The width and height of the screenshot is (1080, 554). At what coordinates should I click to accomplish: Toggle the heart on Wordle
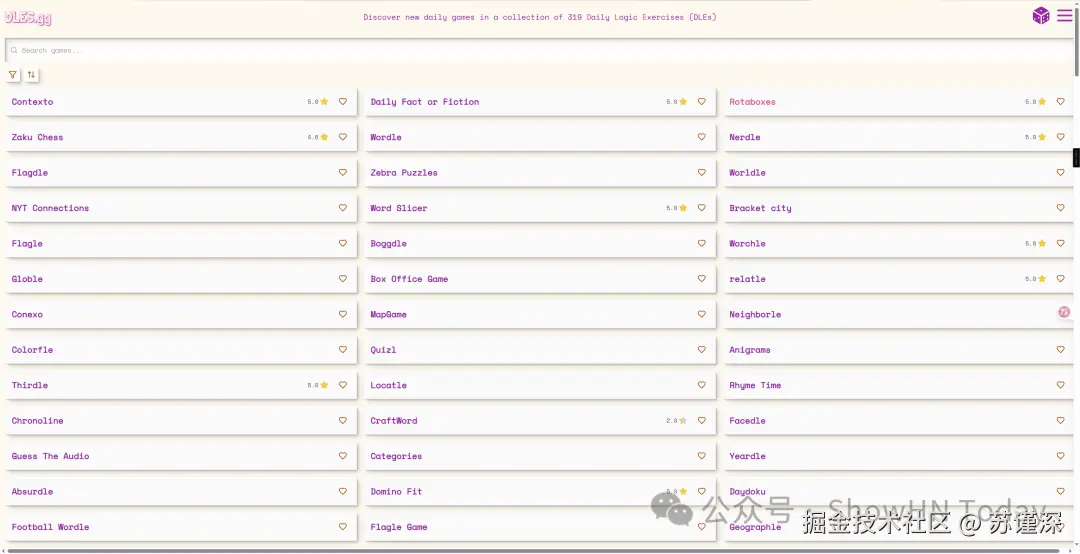tap(701, 137)
